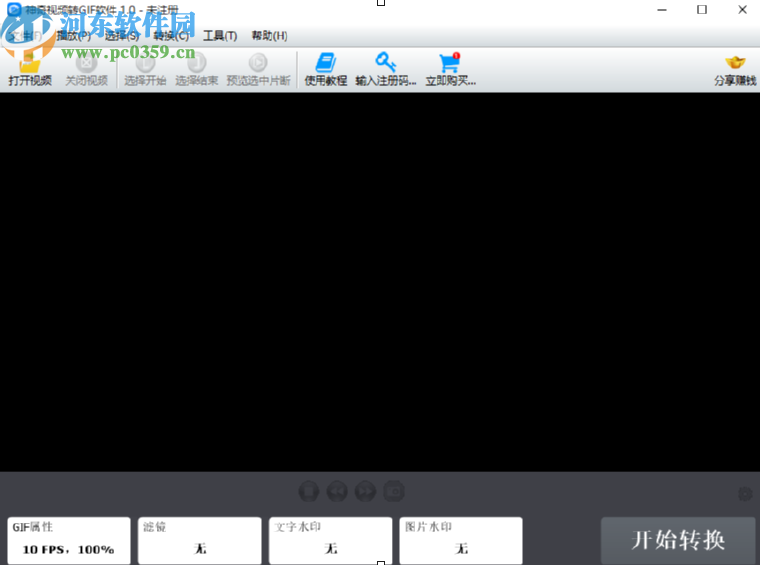Preview the selection with 预览选中片断
Screen dimensions: 760x565
(258, 71)
